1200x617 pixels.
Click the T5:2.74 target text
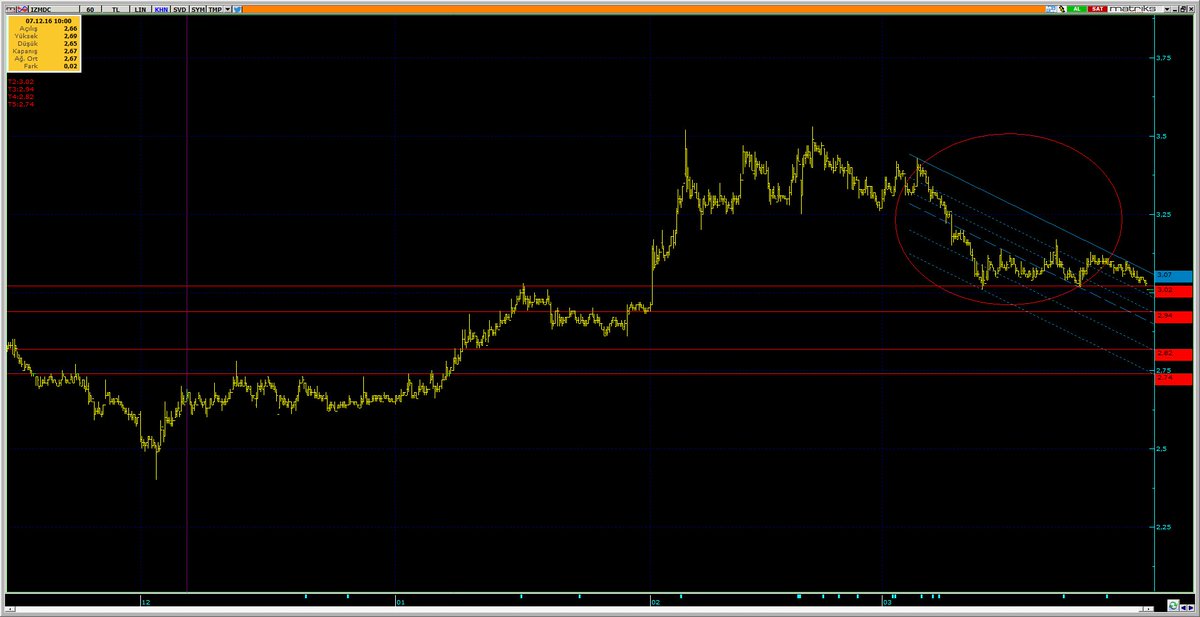click(x=21, y=104)
